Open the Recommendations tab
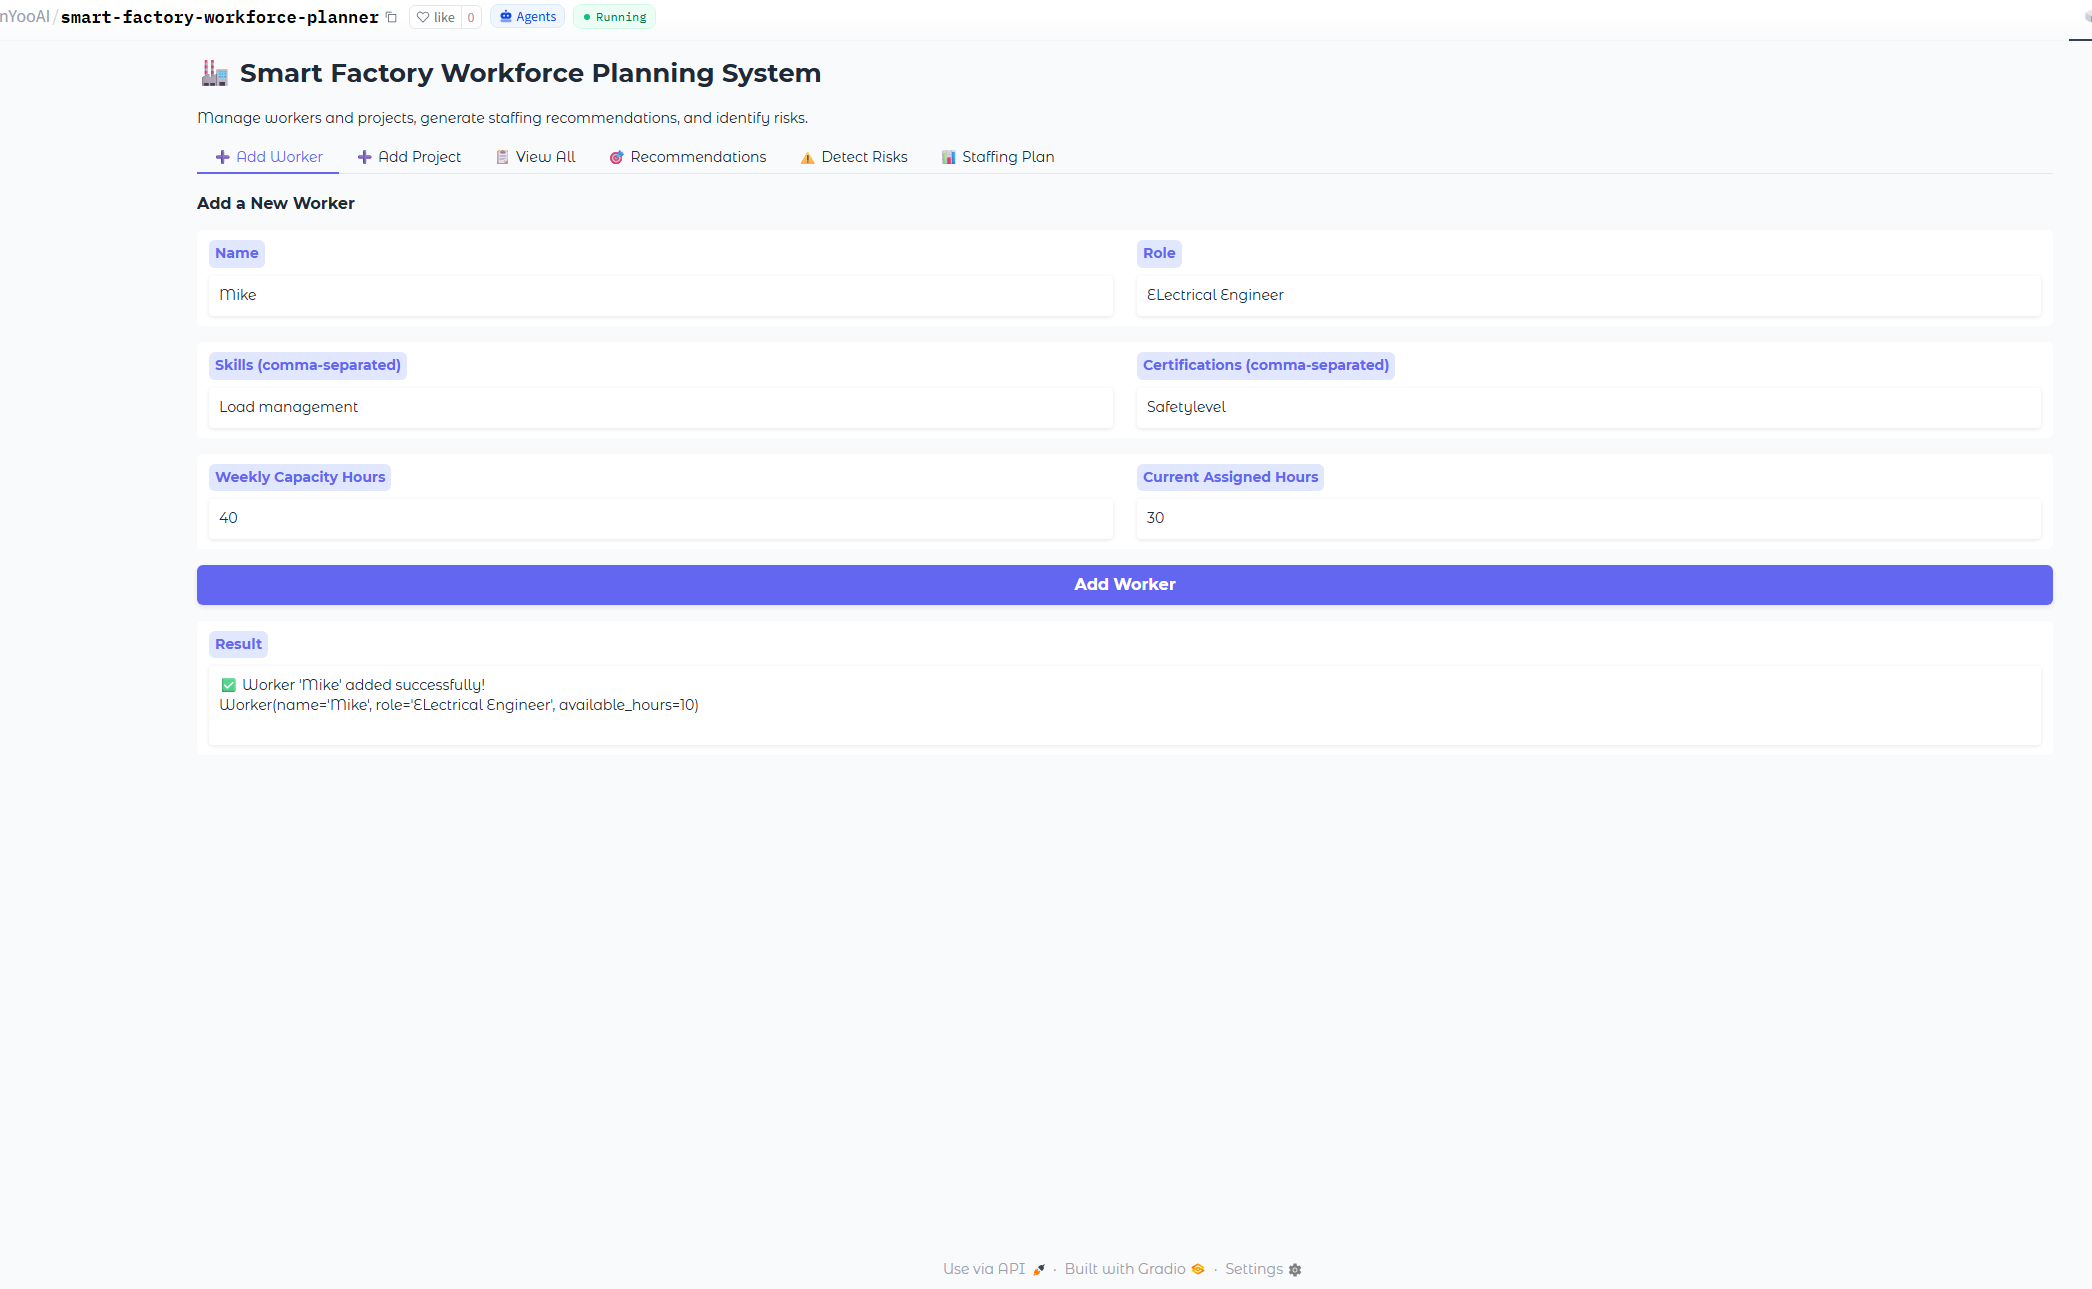This screenshot has height=1289, width=2092. 687,157
